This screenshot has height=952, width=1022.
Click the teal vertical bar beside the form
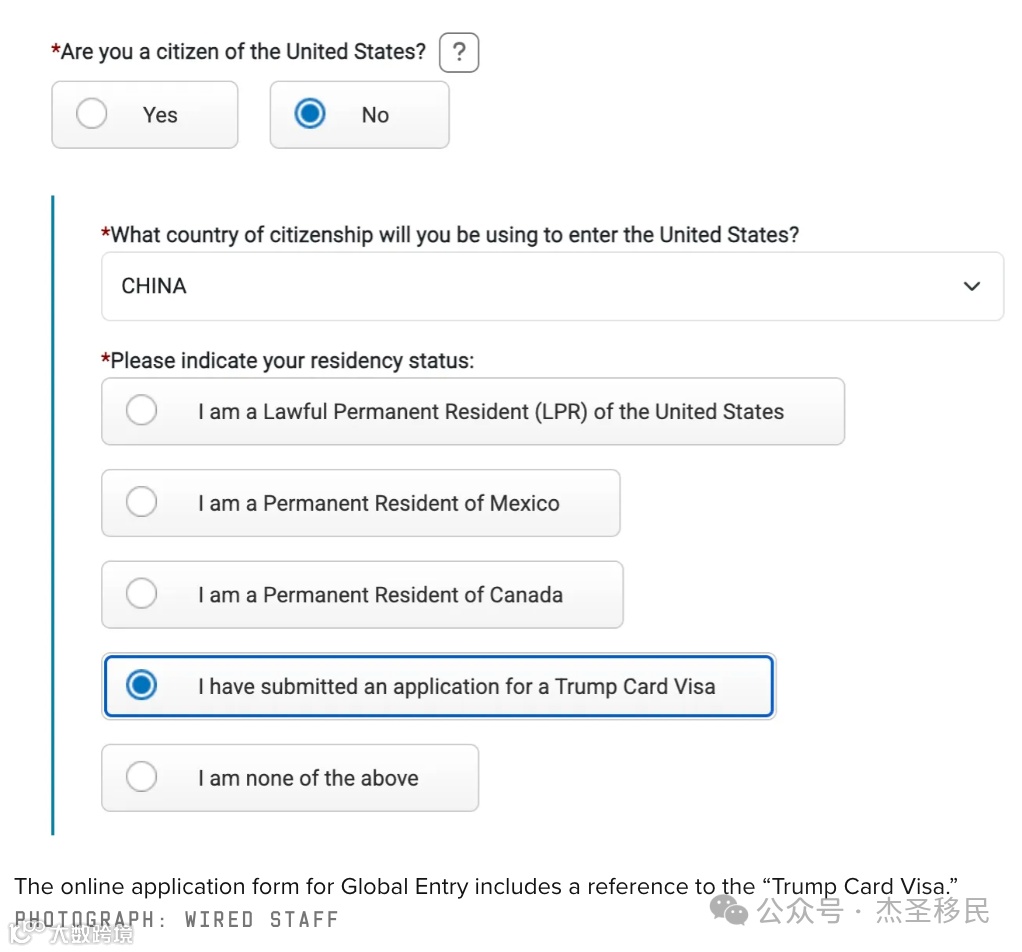[x=52, y=515]
